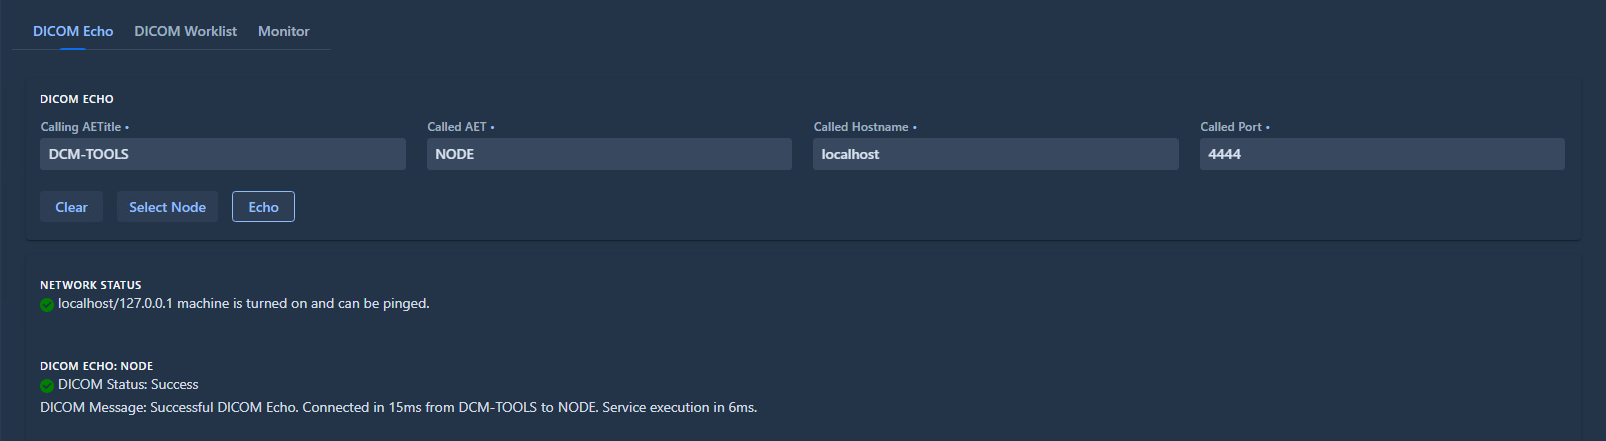Click into the Called Hostname field with localhost
This screenshot has height=441, width=1606.
click(996, 154)
